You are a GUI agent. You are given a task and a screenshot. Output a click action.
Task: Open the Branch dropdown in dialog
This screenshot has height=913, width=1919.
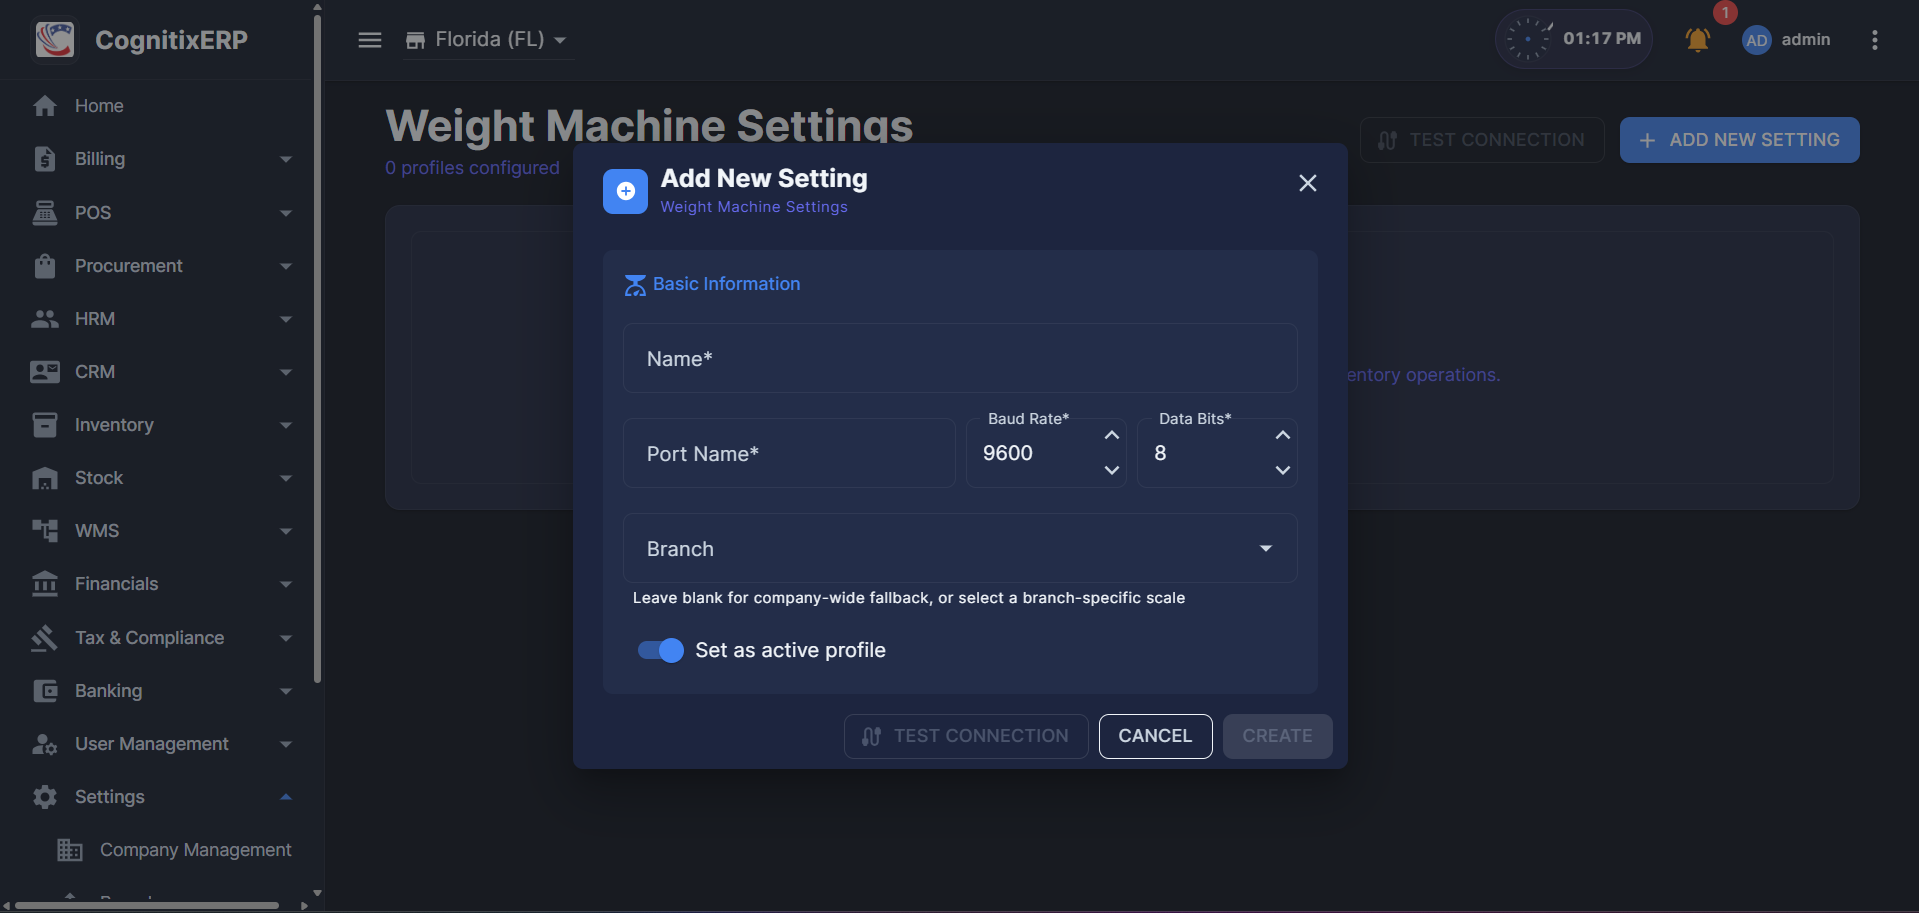(x=960, y=548)
